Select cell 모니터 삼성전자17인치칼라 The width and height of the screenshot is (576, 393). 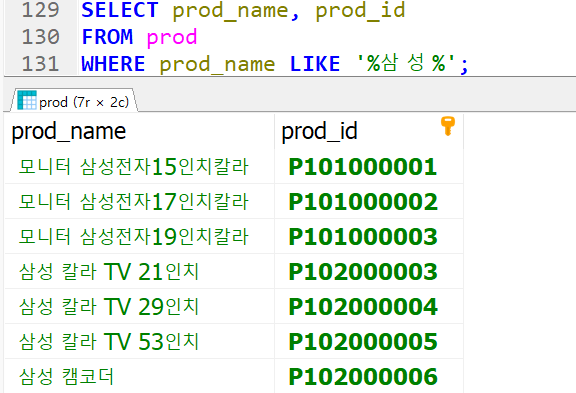pos(140,201)
